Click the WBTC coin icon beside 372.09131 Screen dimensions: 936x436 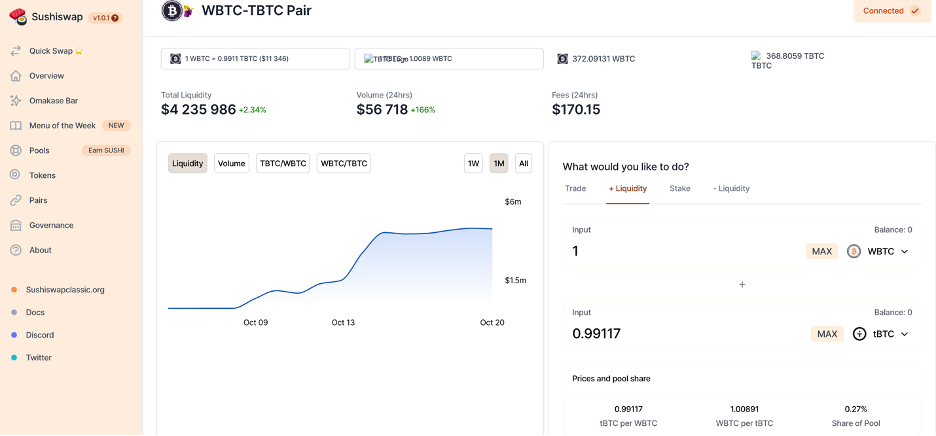tap(562, 59)
